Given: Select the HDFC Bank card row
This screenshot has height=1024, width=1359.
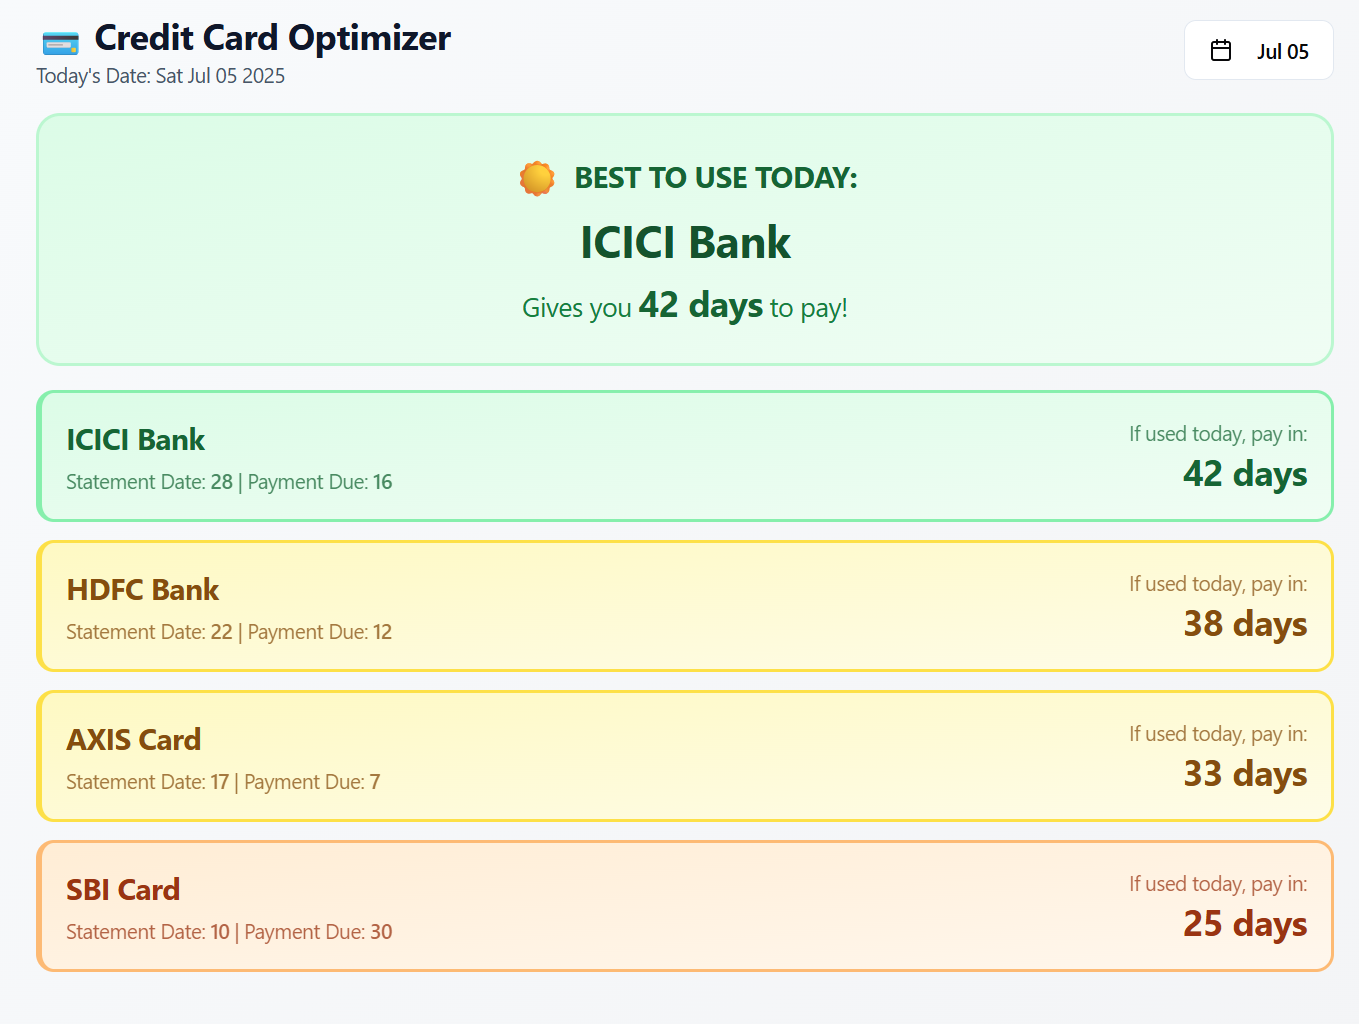Looking at the screenshot, I should (684, 606).
